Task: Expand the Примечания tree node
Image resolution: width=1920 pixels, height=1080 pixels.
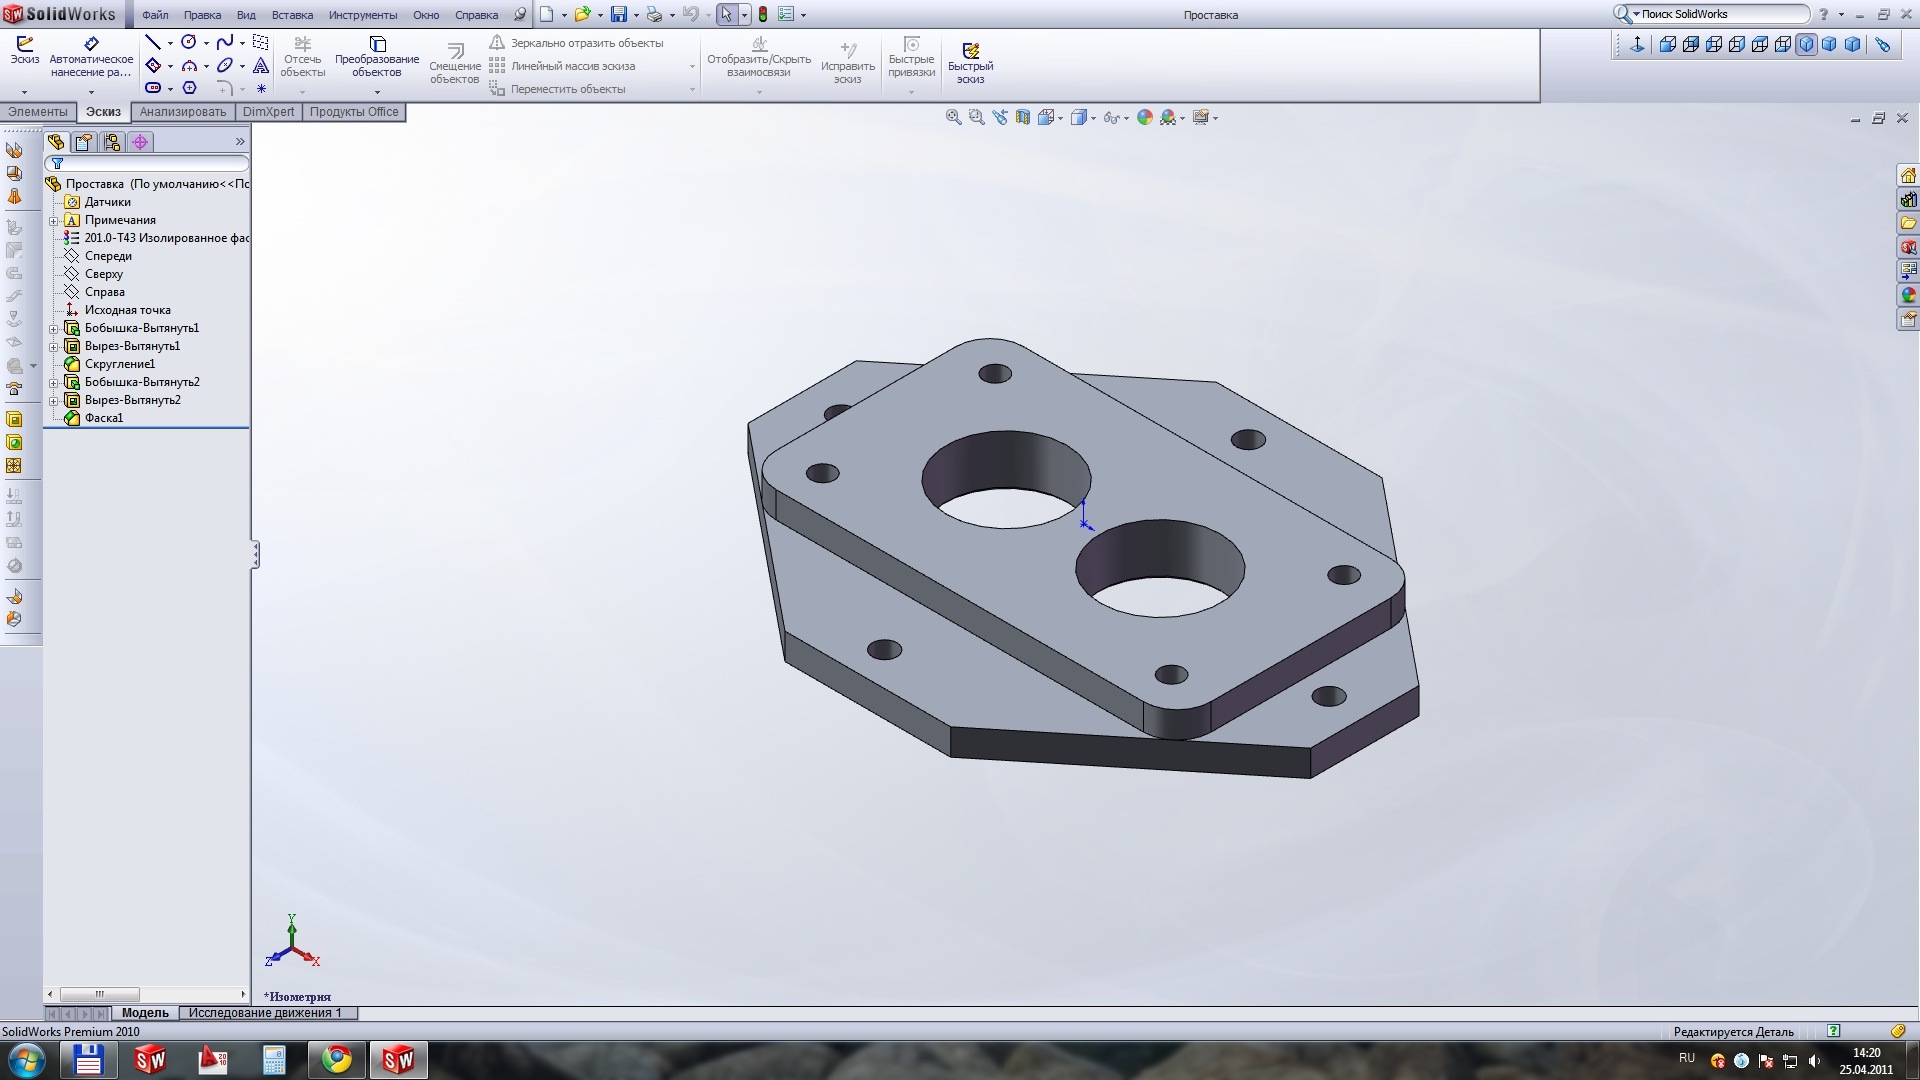Action: pos(54,220)
